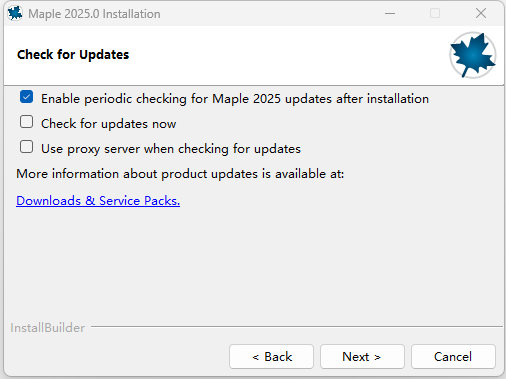Open the Downloads & Service Packs link
This screenshot has width=506, height=379.
click(98, 201)
